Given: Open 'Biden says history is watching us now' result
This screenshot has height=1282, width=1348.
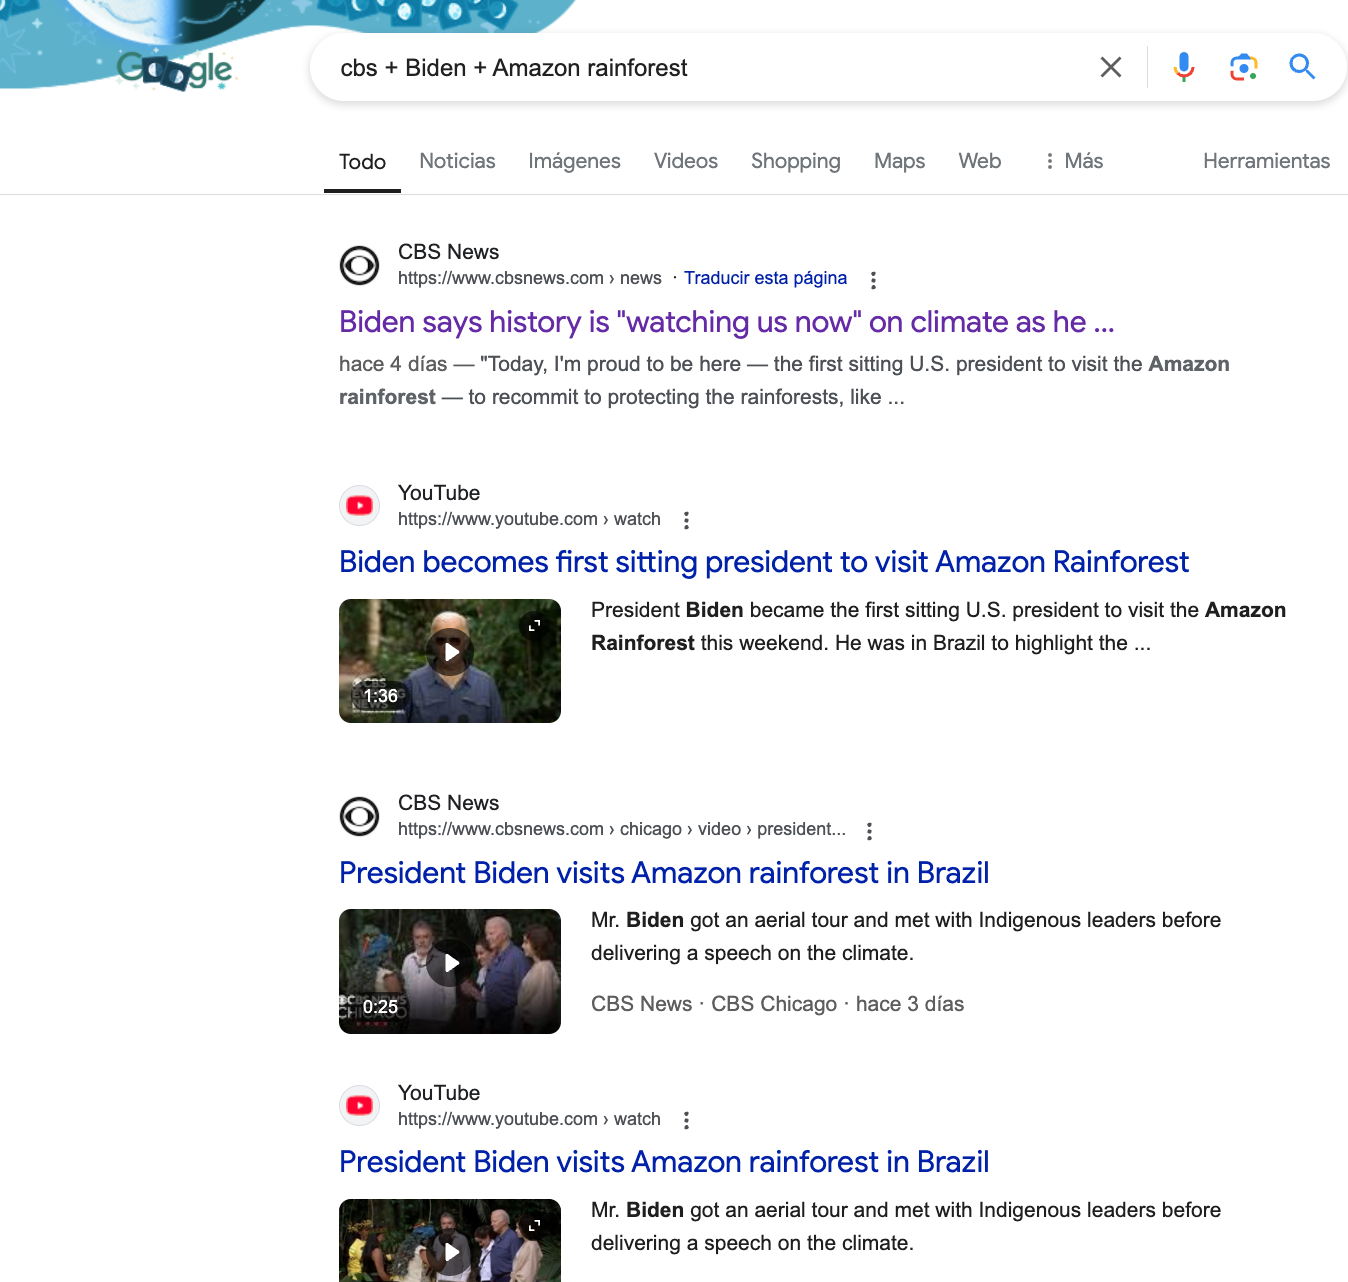Looking at the screenshot, I should 726,322.
